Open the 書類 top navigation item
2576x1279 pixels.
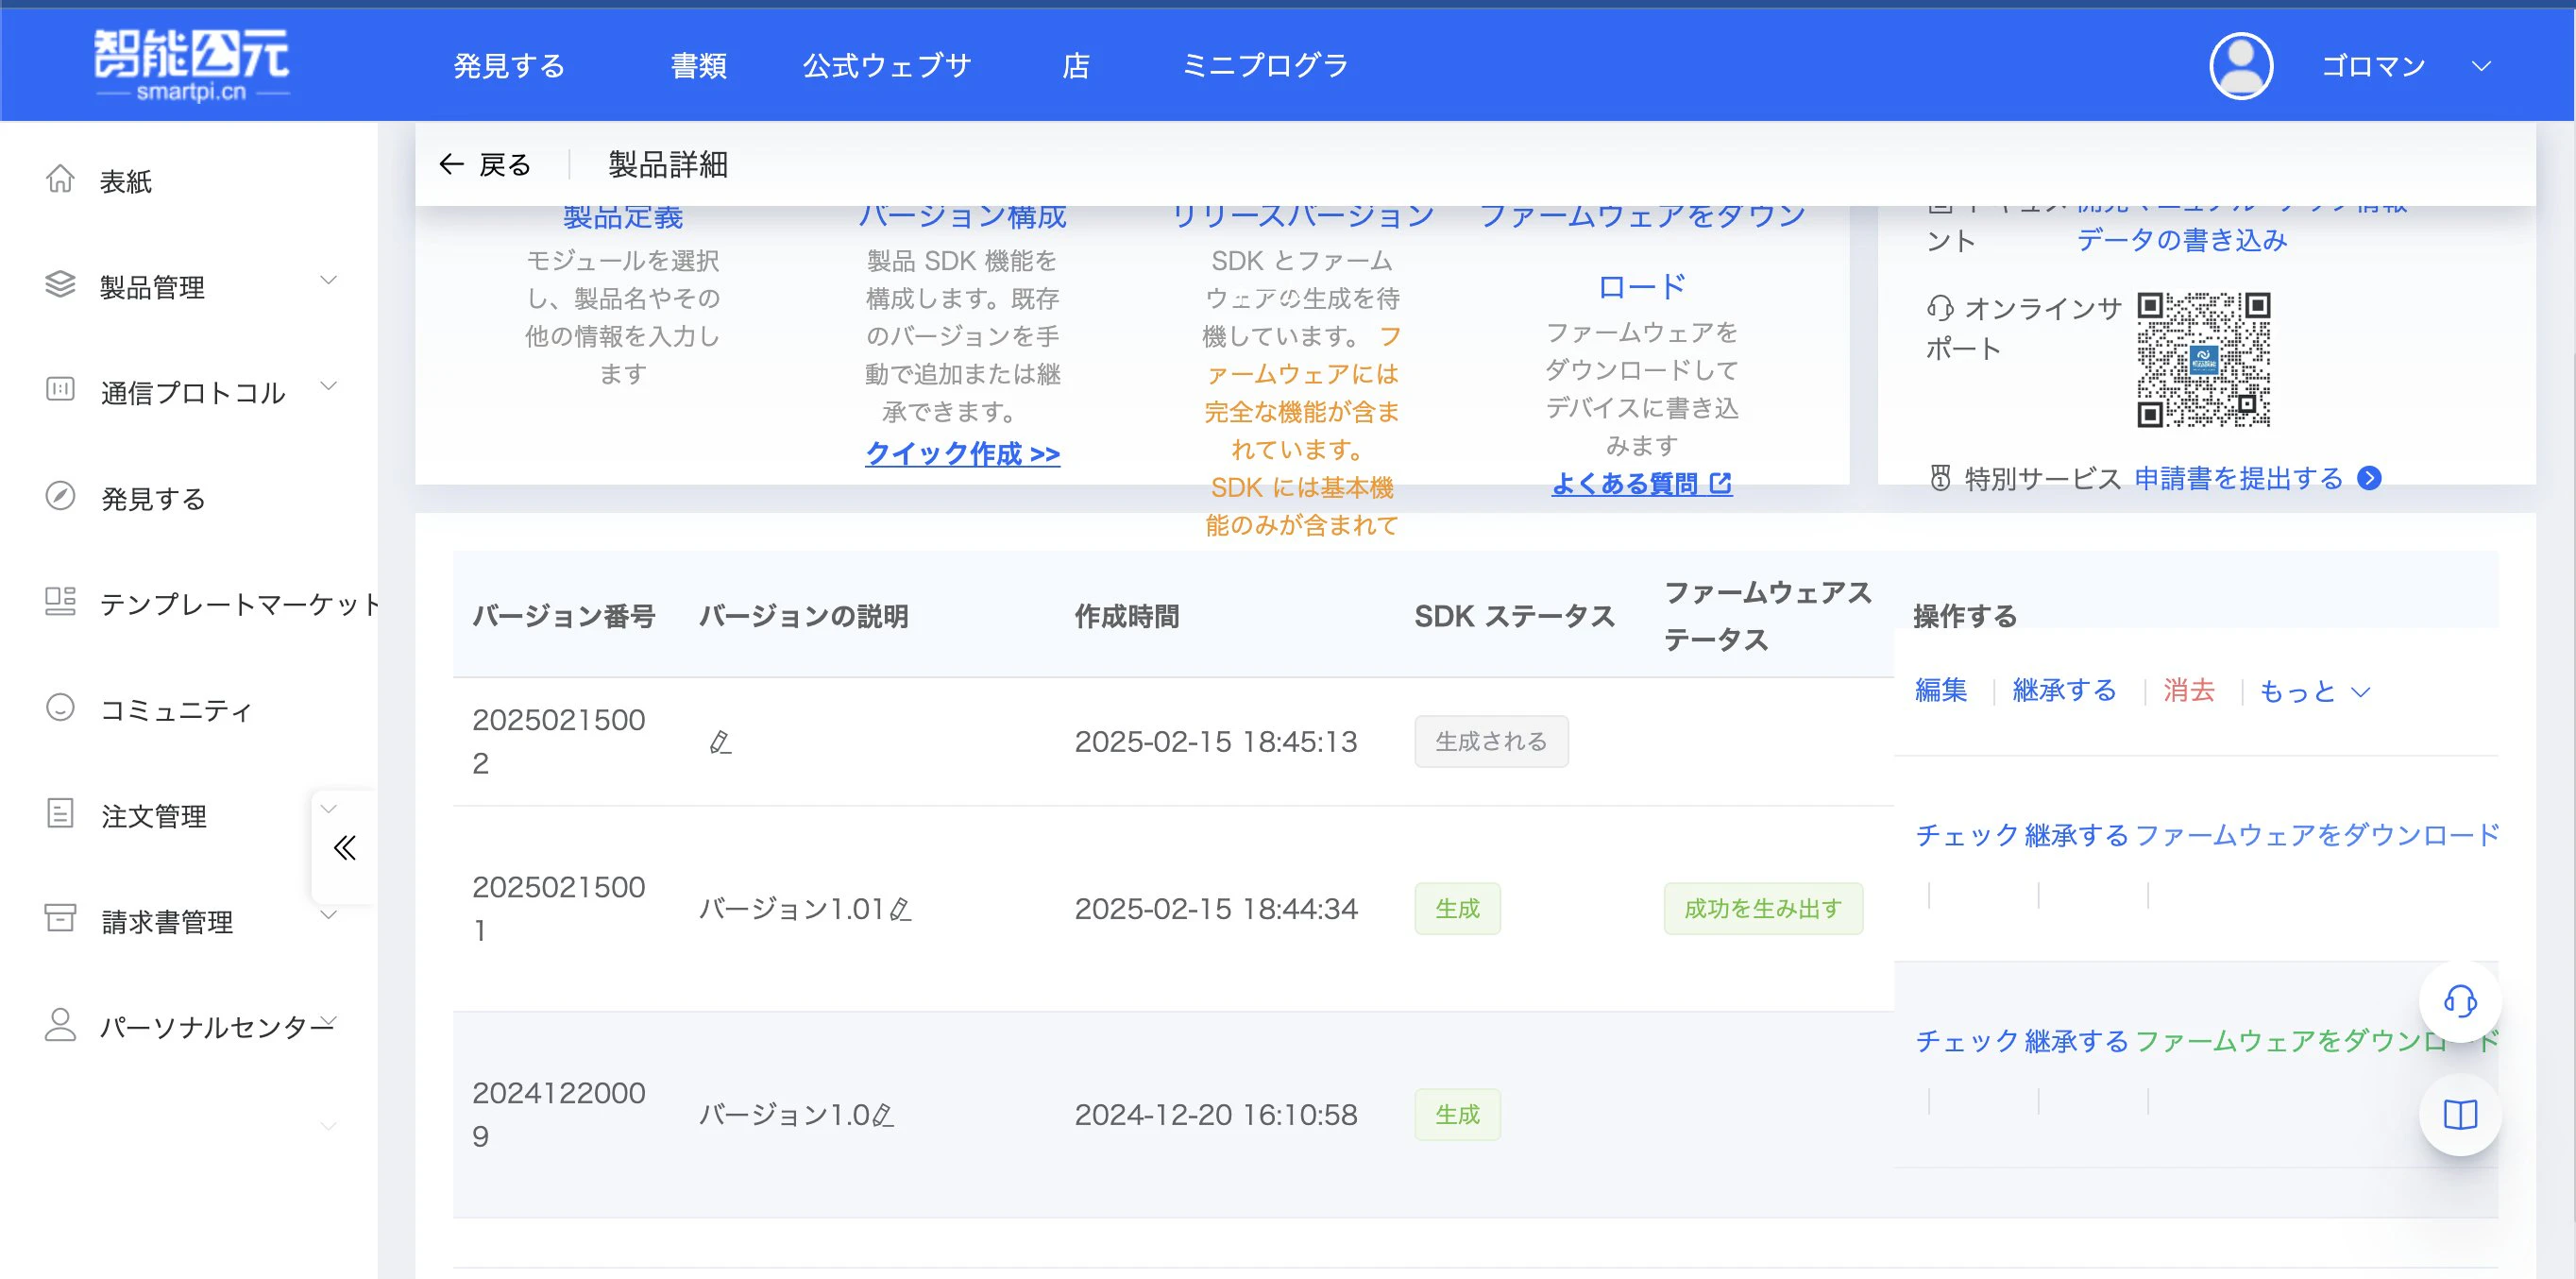click(698, 66)
